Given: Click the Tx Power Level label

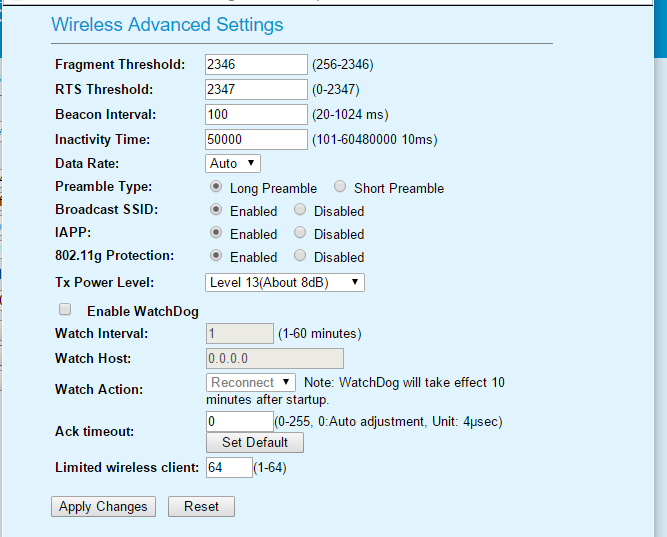Looking at the screenshot, I should click(105, 283).
